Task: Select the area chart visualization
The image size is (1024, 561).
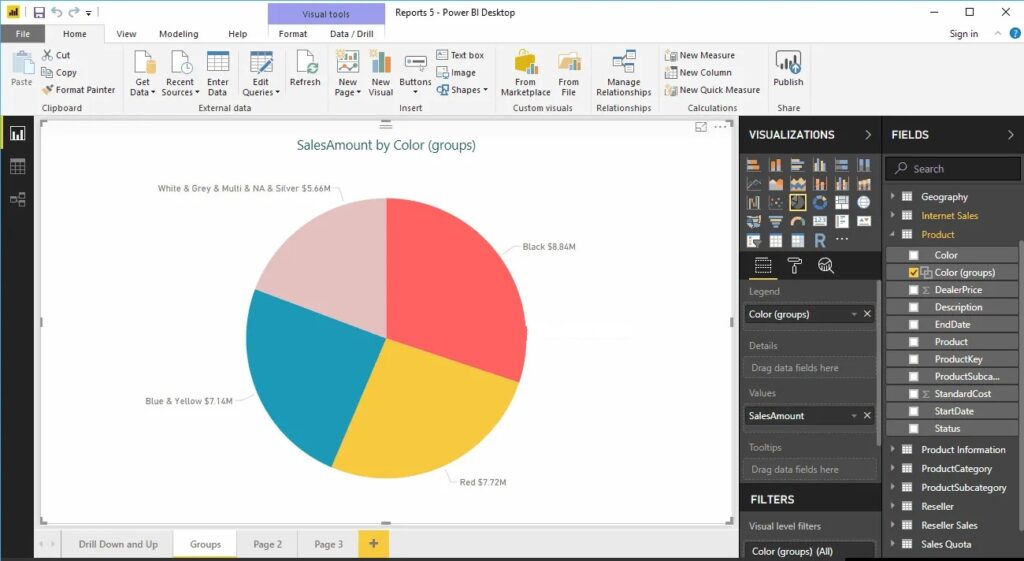Action: pos(775,184)
